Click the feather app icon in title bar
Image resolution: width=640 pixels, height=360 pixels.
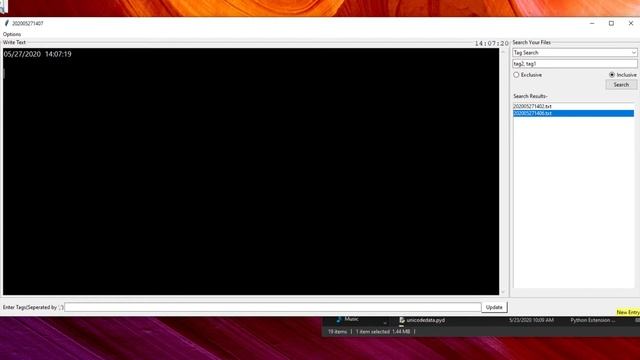pos(7,23)
